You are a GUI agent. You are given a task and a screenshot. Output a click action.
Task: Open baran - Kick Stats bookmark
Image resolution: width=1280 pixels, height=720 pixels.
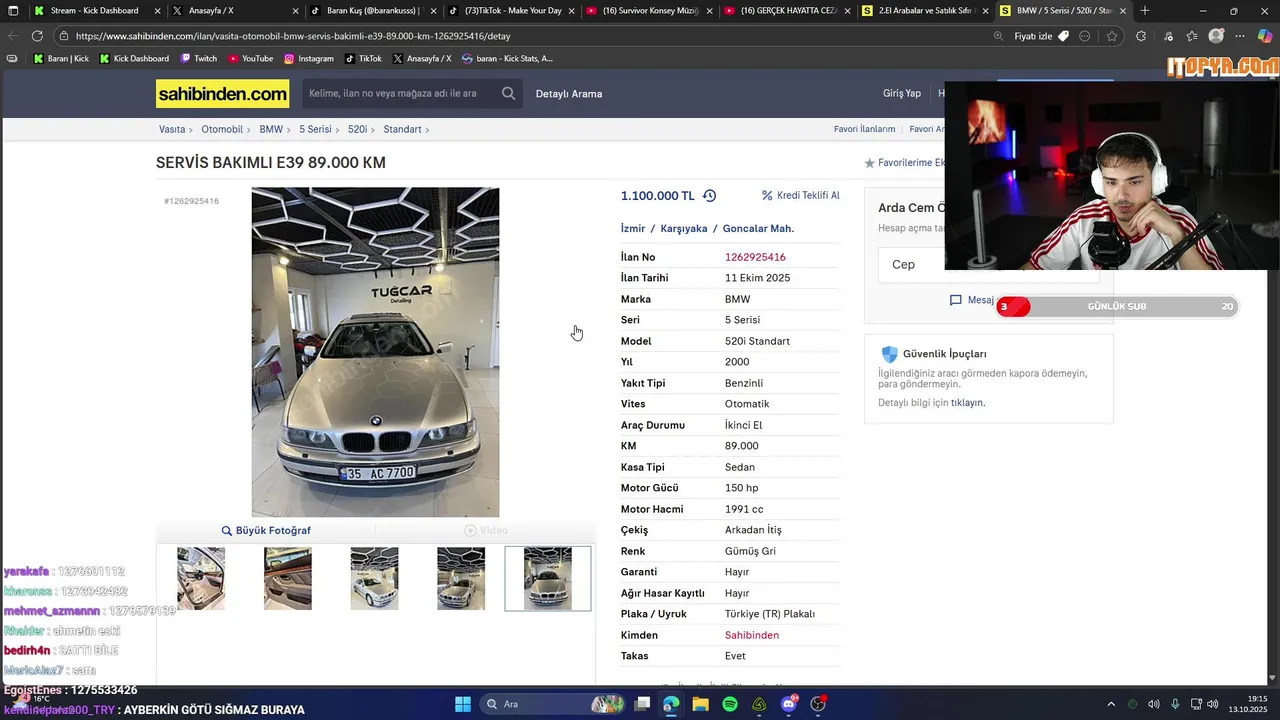pos(507,58)
